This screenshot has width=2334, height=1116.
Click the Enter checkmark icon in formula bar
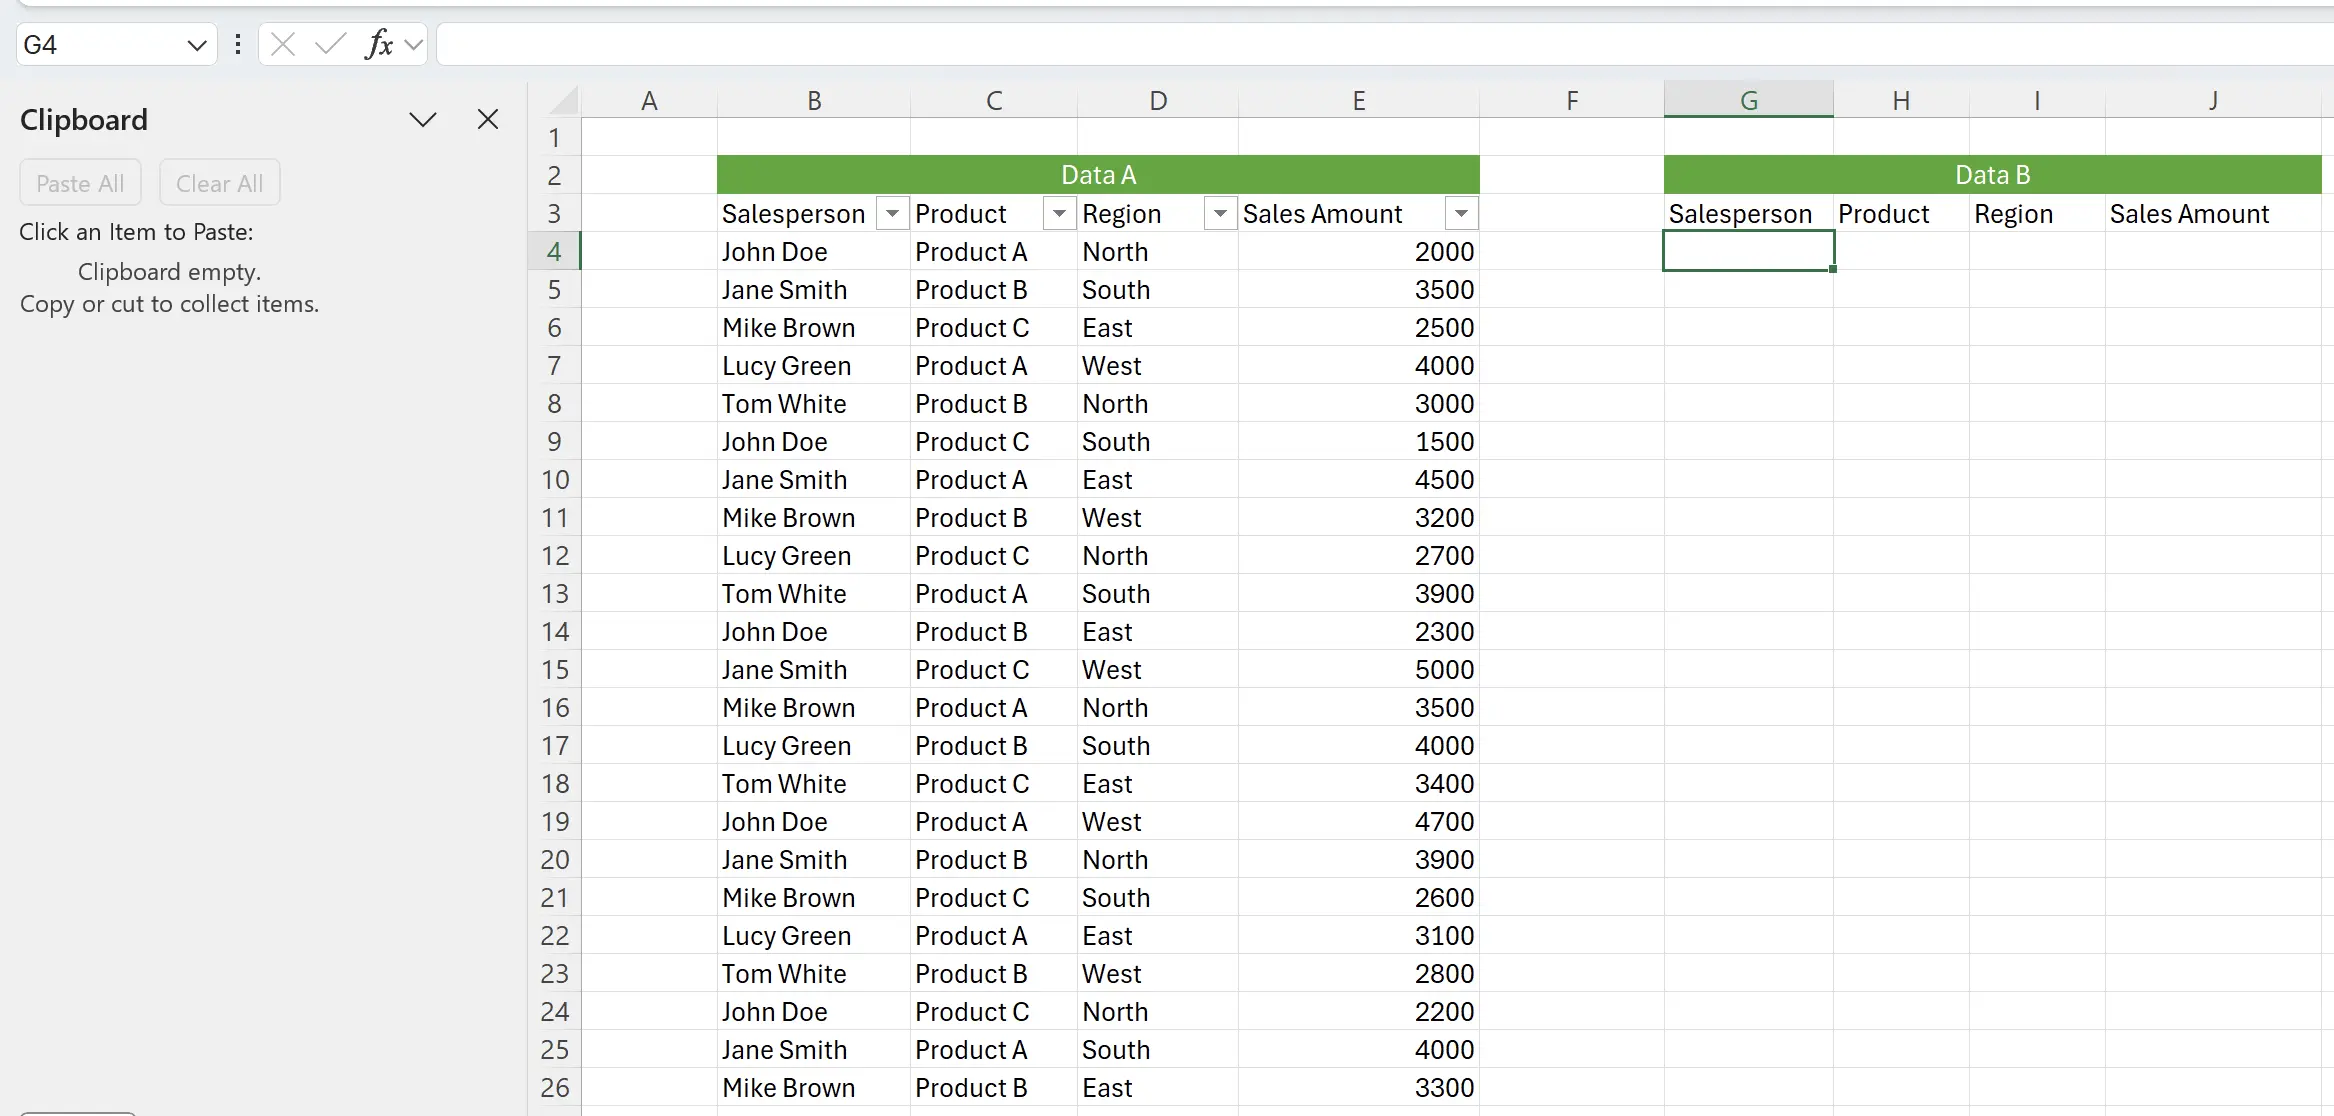pyautogui.click(x=330, y=44)
